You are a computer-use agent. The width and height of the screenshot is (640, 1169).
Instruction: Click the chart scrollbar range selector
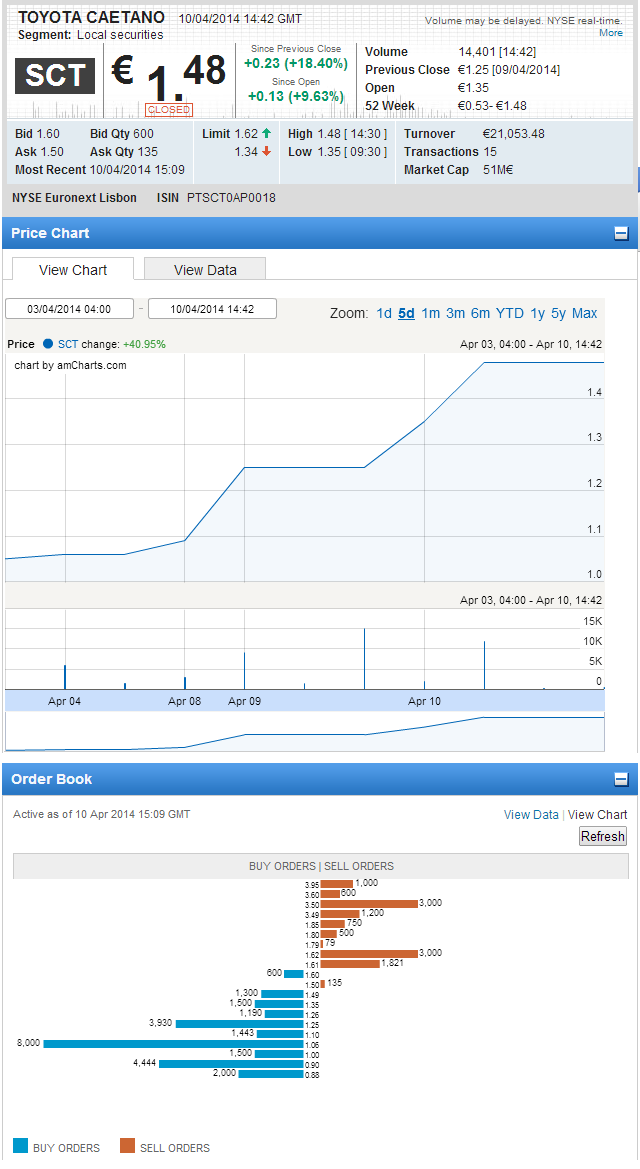pyautogui.click(x=304, y=732)
